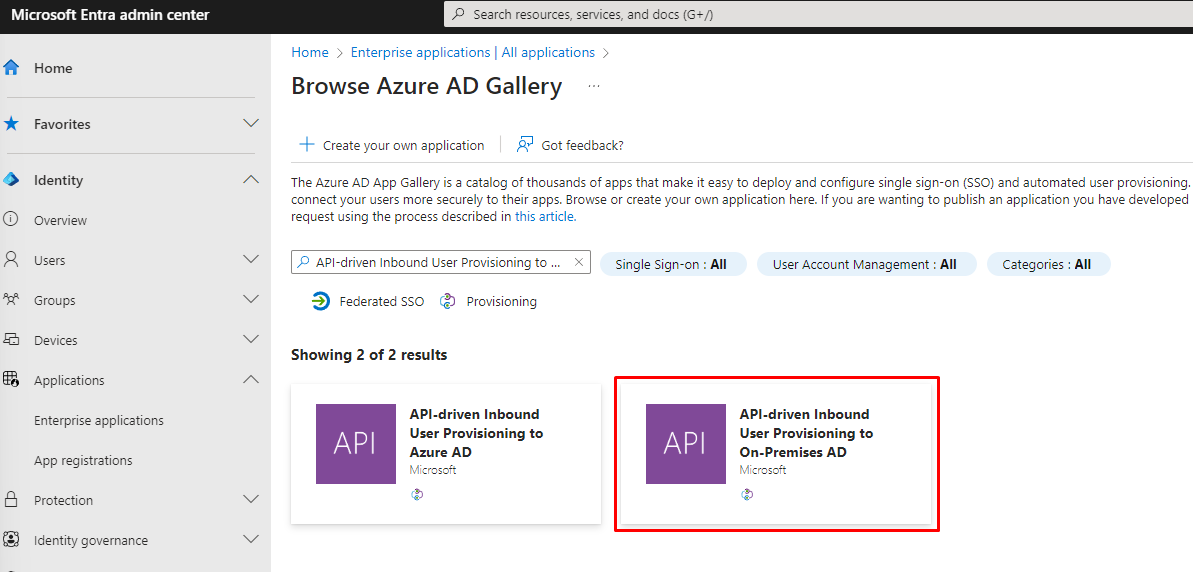1193x572 pixels.
Task: Toggle the Federated SSO filter
Action: point(368,301)
